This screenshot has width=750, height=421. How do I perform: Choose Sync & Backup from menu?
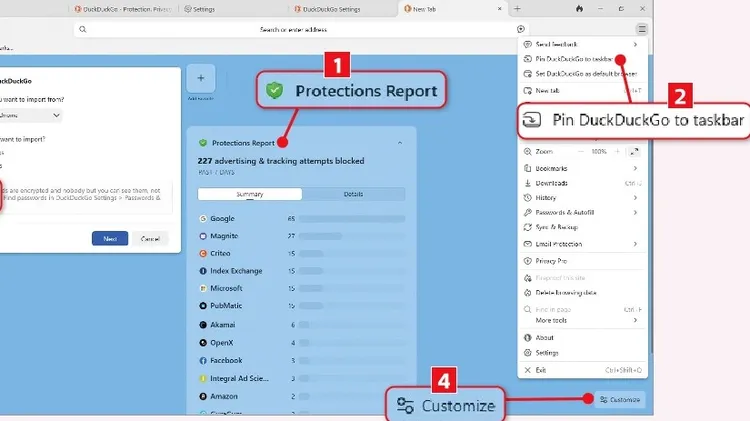point(582,227)
